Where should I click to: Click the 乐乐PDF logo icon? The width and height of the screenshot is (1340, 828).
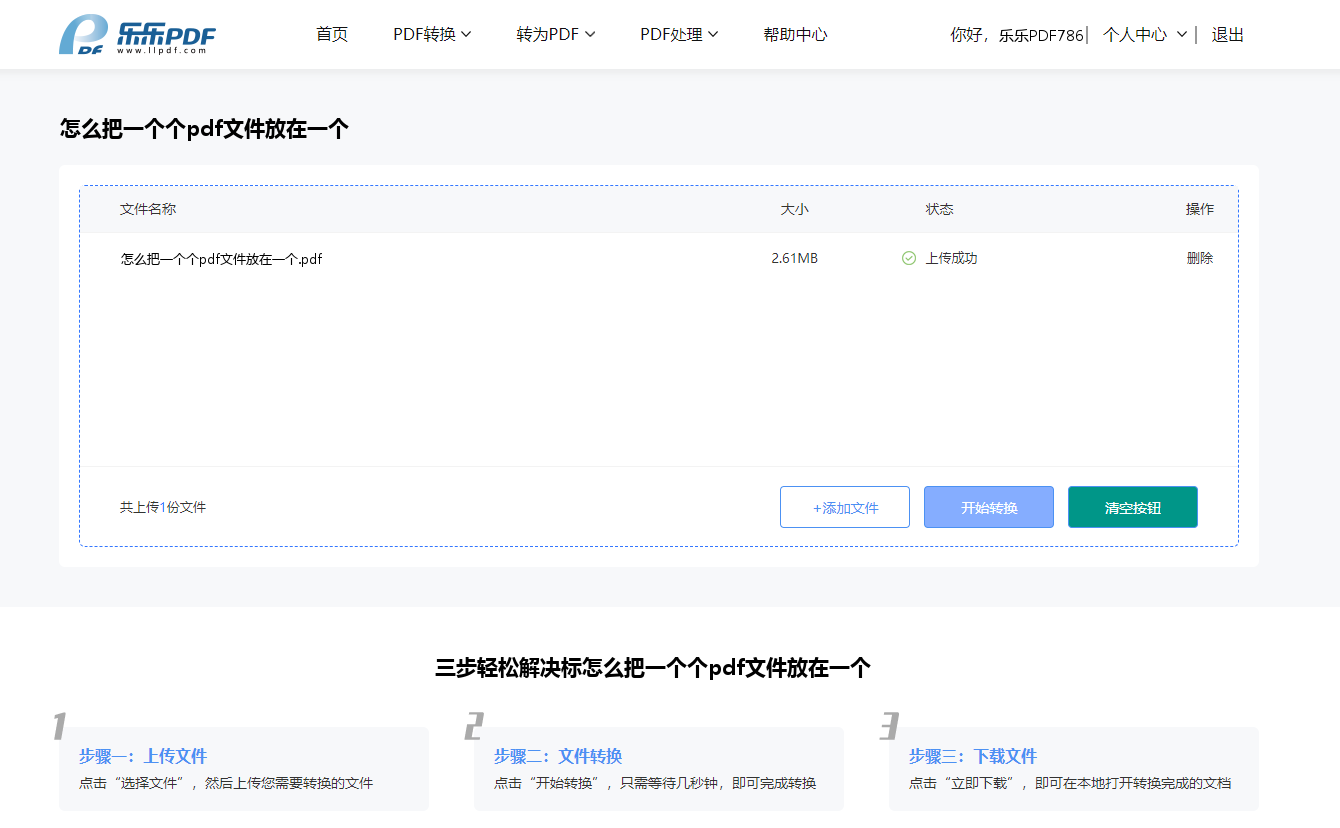click(x=137, y=35)
